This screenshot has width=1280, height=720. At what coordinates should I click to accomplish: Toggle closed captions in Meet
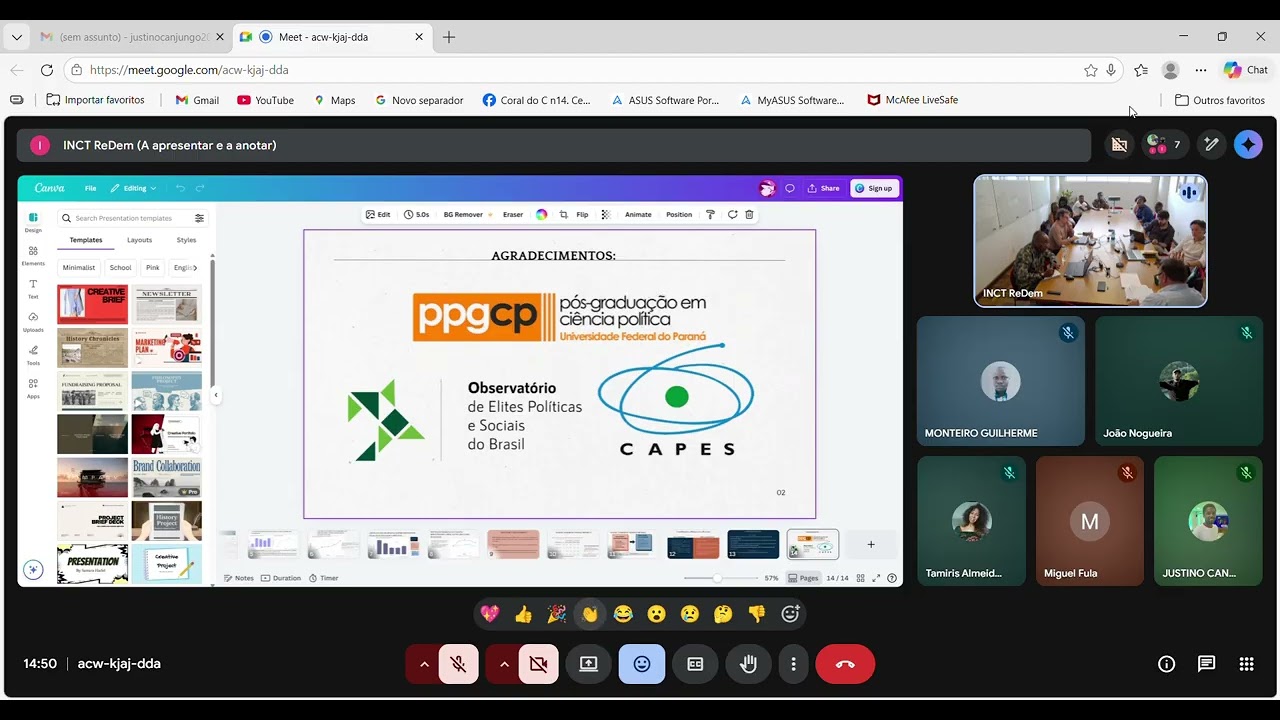pos(695,664)
